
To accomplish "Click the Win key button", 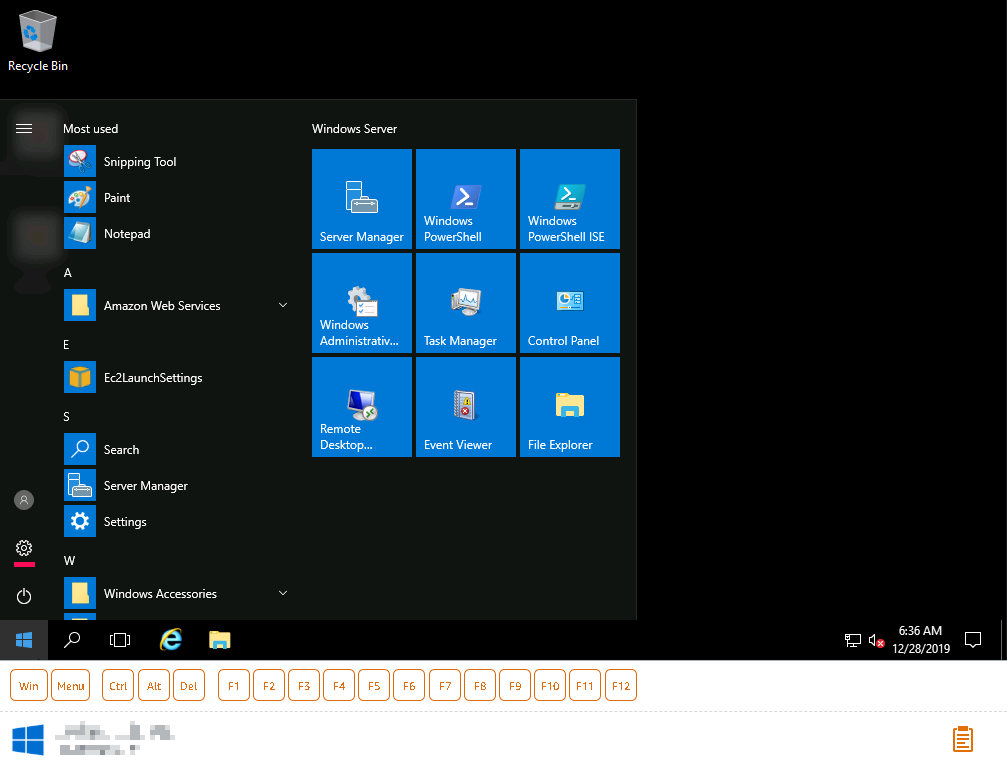I will 29,686.
